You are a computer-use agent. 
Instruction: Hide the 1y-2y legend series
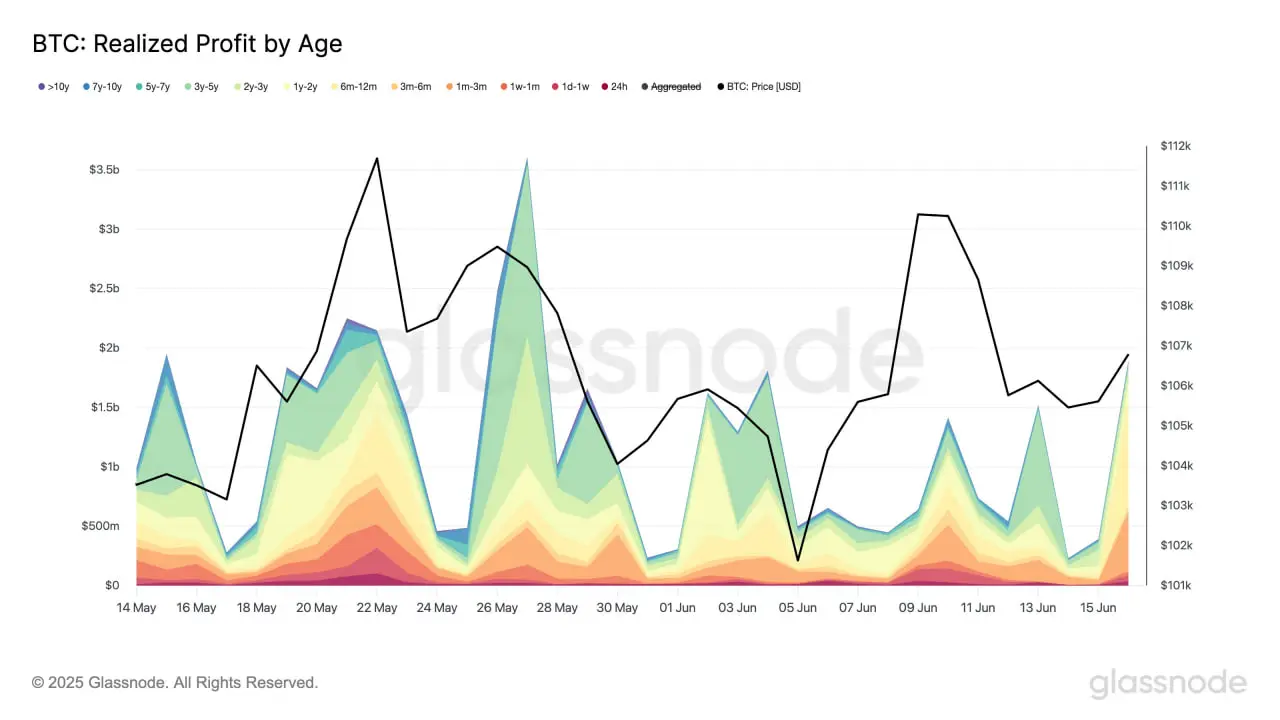300,87
